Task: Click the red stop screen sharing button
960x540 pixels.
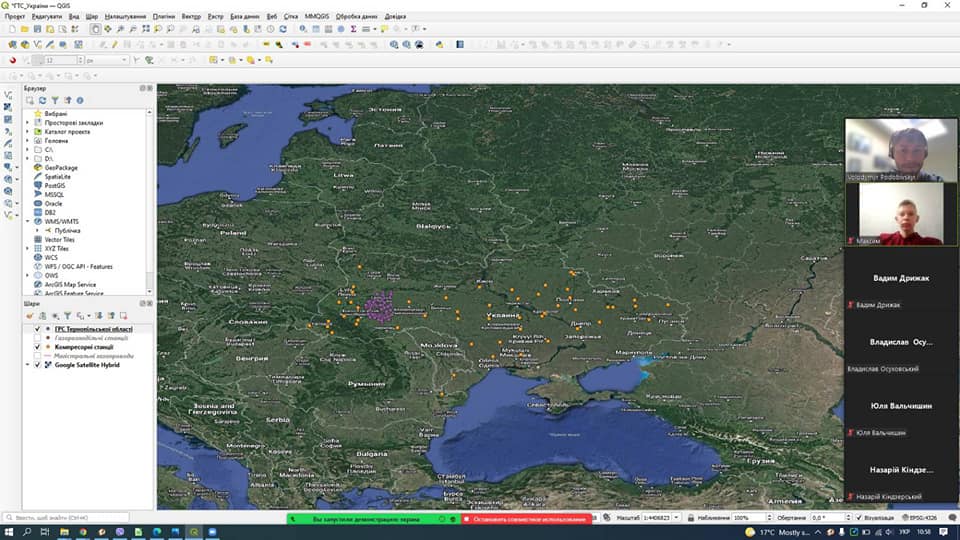Action: pos(526,519)
